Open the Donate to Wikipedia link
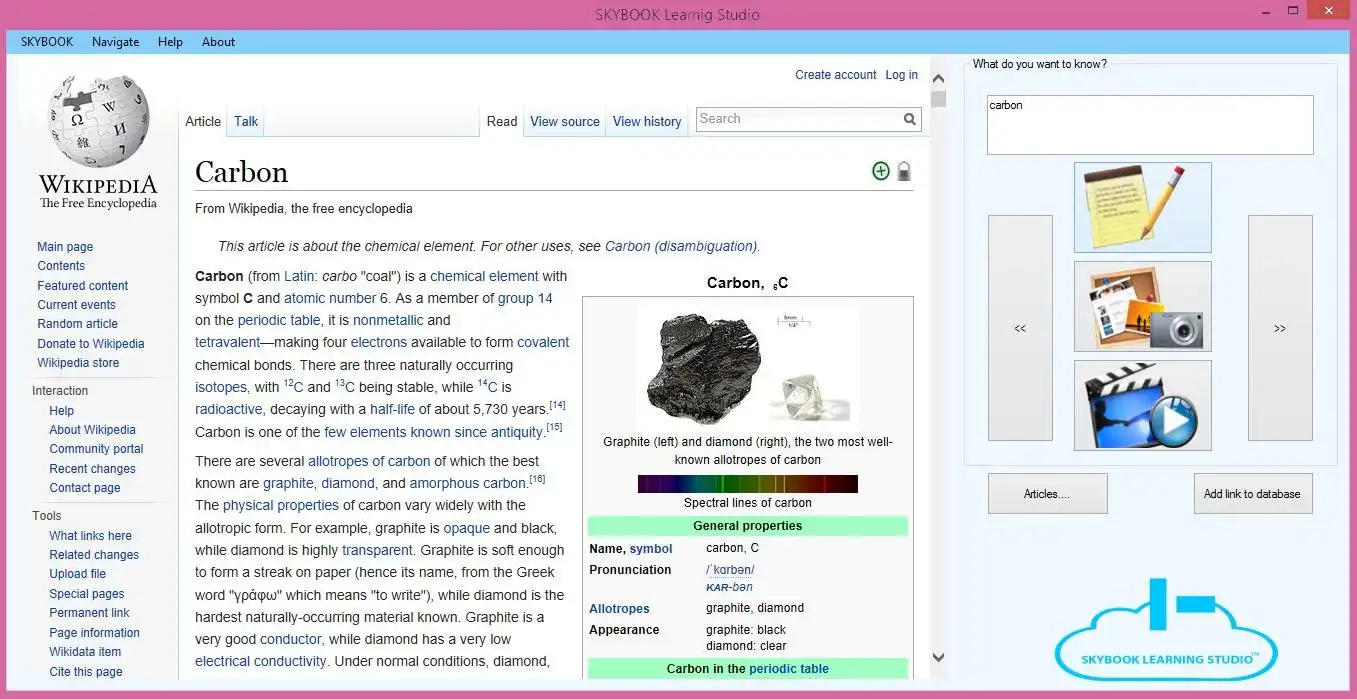This screenshot has height=699, width=1357. [91, 344]
